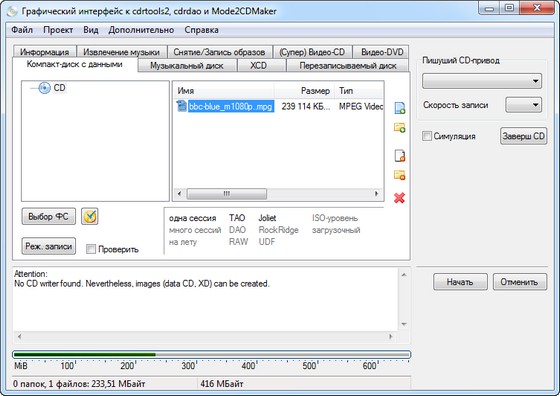The image size is (560, 396).
Task: Open the Скорость записи dropdown
Action: point(523,105)
